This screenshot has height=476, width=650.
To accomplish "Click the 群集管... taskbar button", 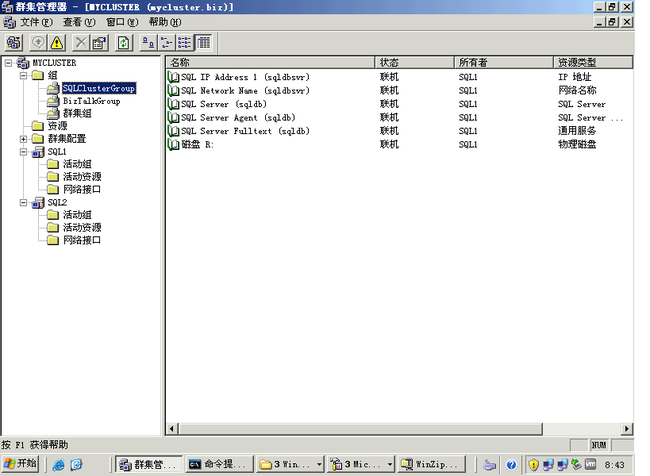I will point(149,464).
